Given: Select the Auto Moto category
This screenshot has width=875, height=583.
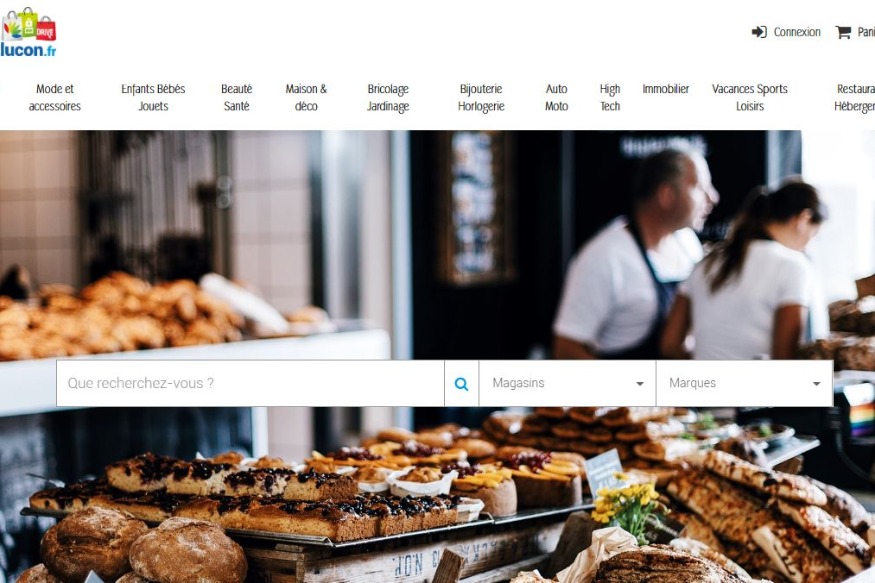Looking at the screenshot, I should click(556, 97).
